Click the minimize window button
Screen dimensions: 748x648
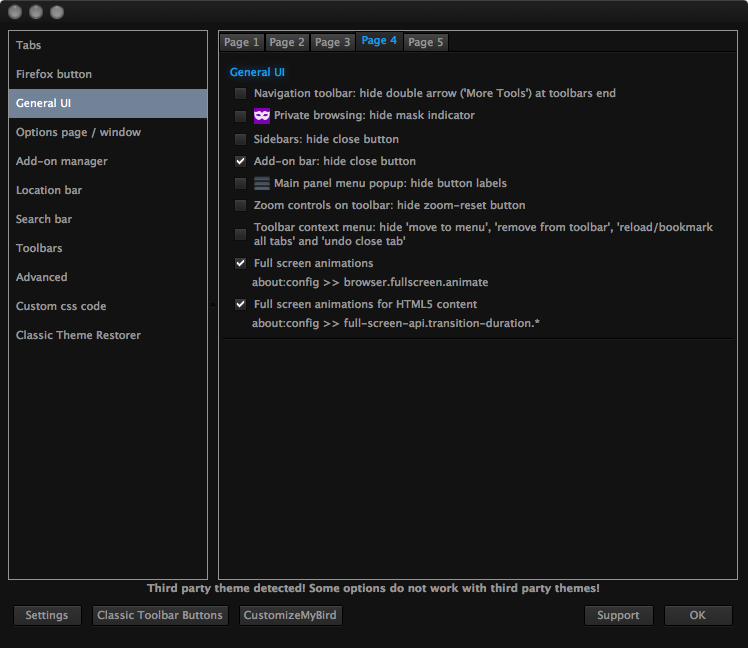(36, 12)
